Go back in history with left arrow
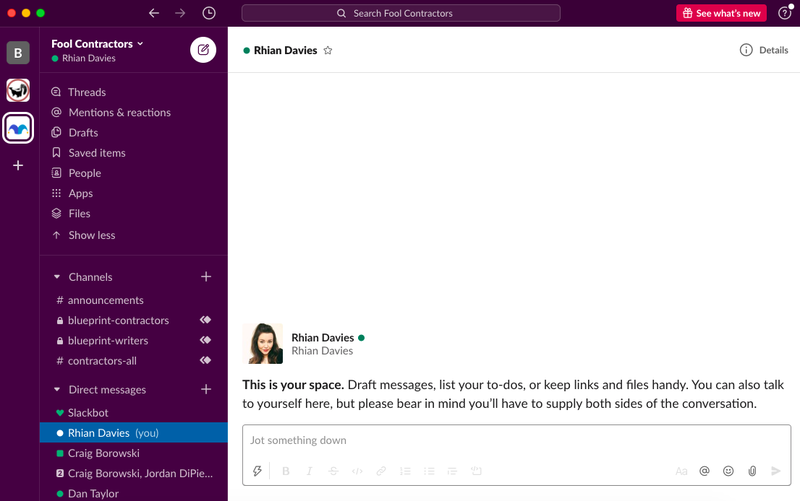 (x=154, y=13)
